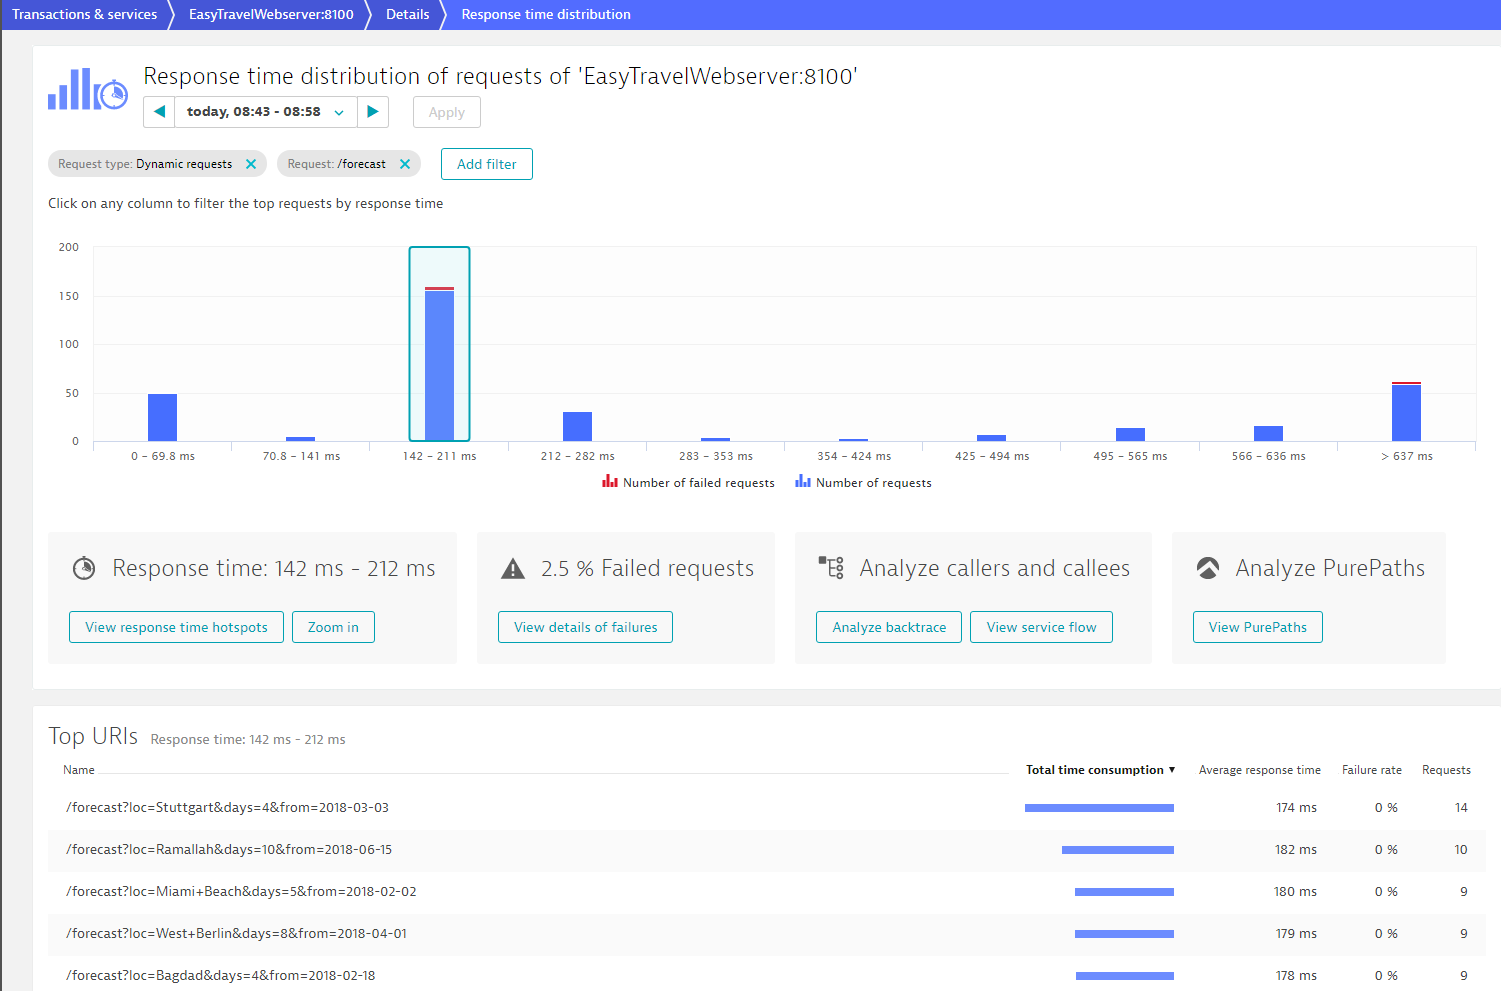Click the next timeframe arrow button
This screenshot has height=991, width=1501.
coord(373,112)
